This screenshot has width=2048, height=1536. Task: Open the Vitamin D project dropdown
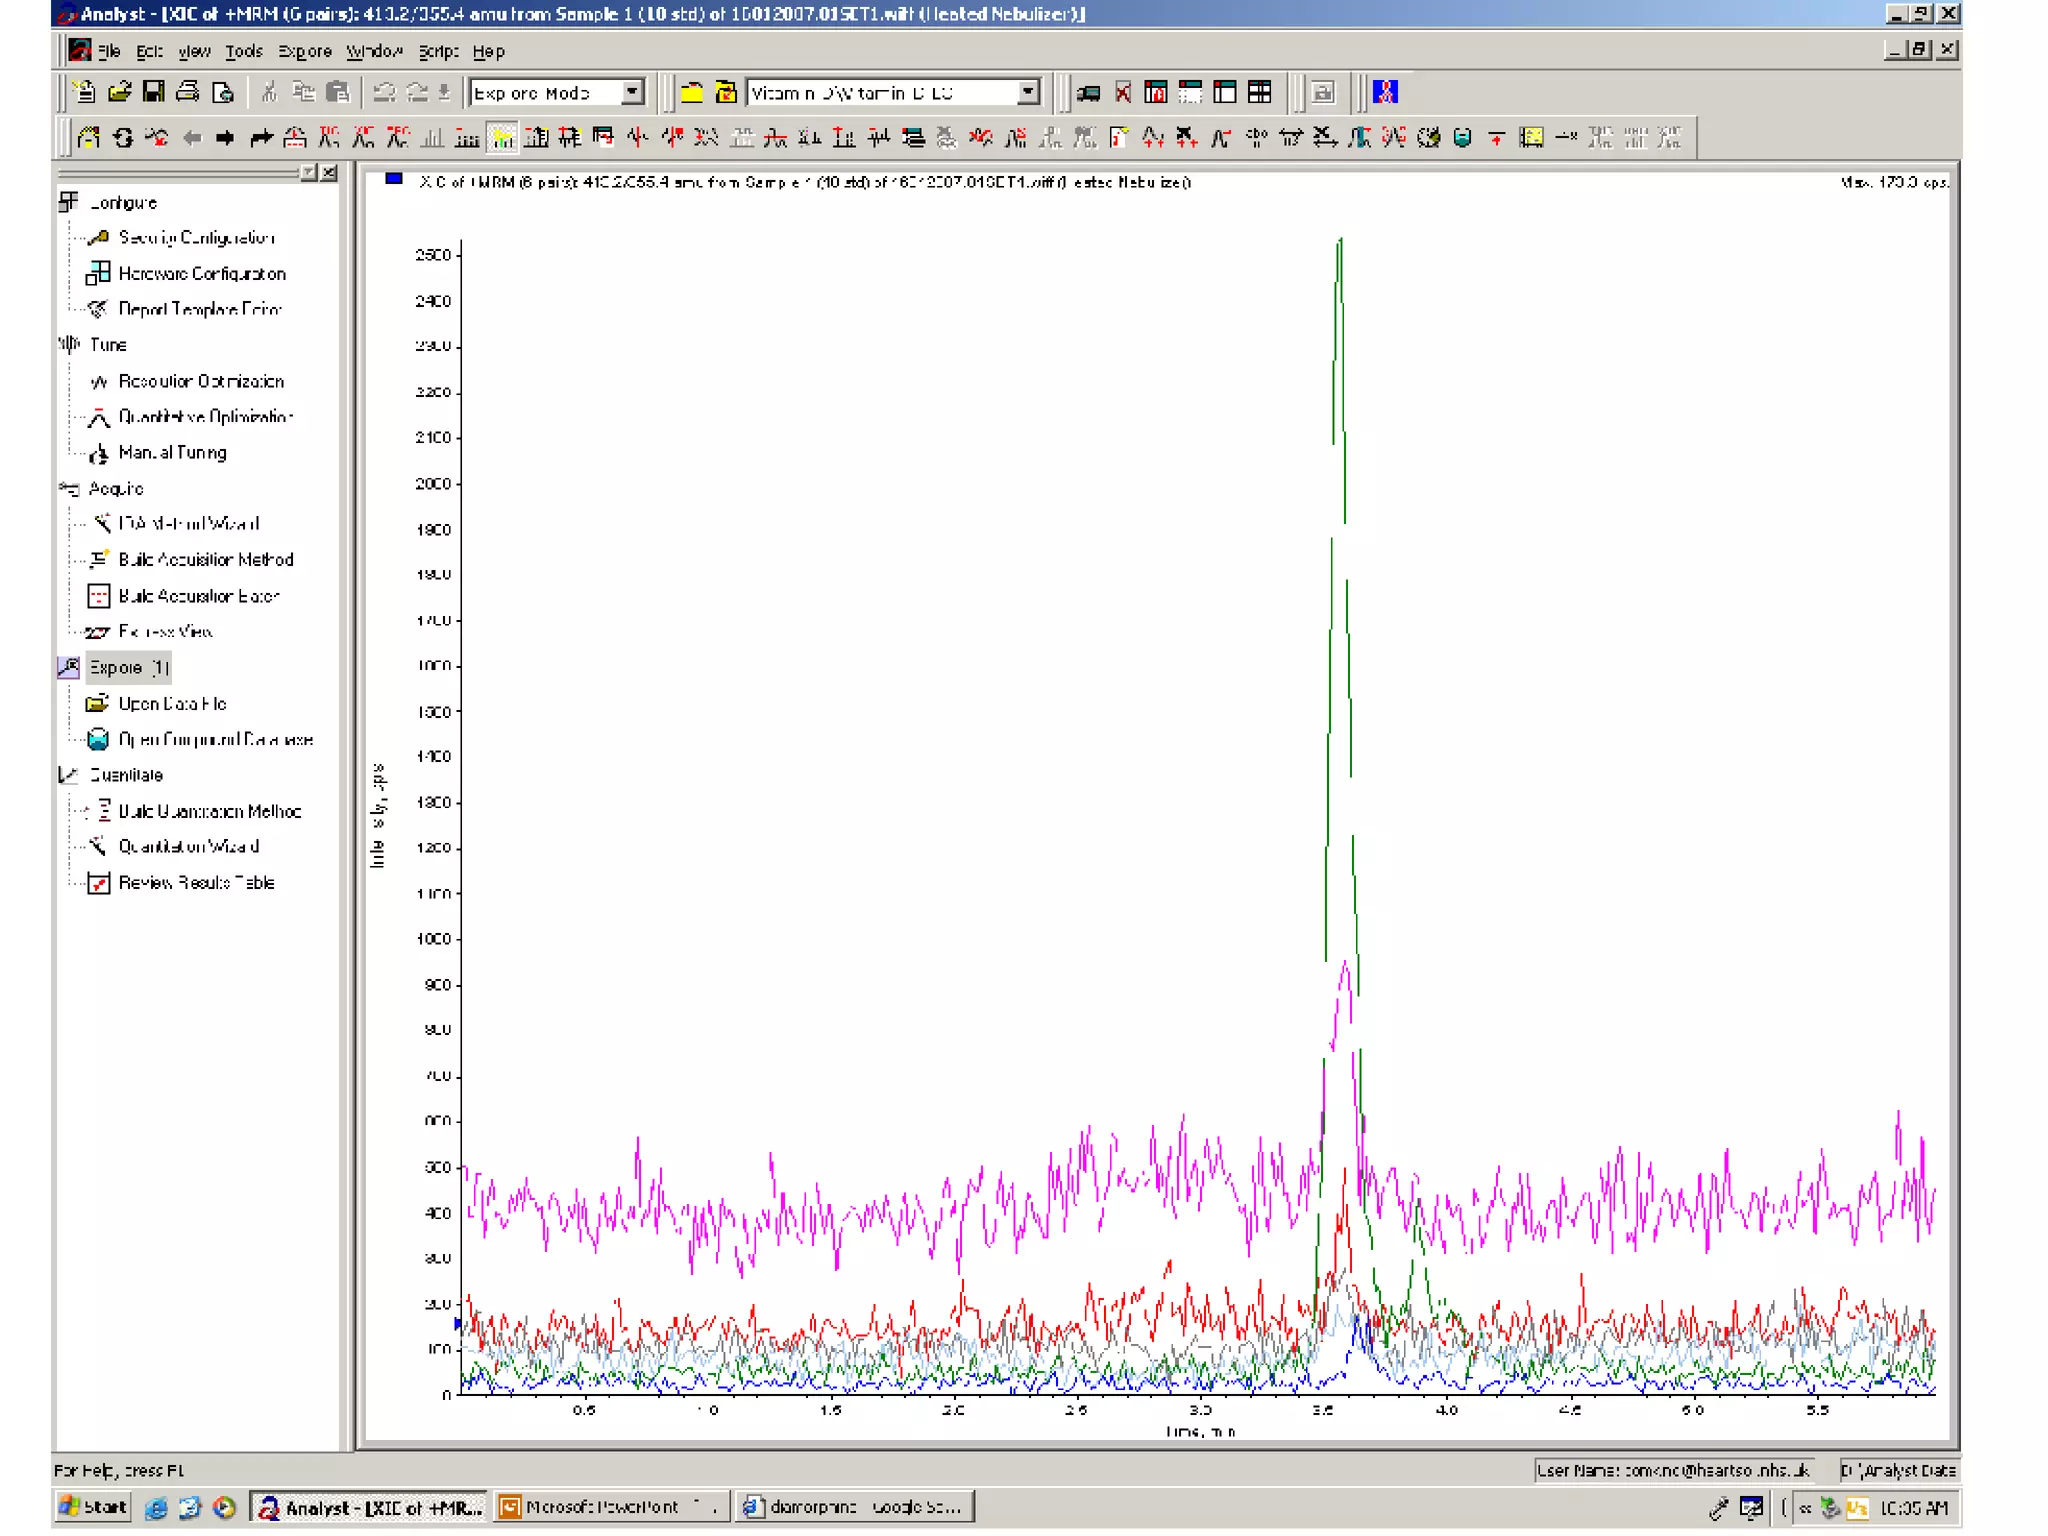[1028, 93]
